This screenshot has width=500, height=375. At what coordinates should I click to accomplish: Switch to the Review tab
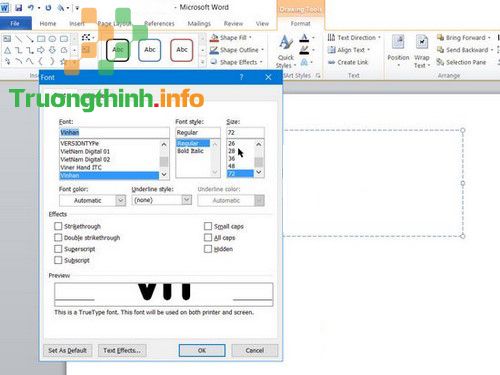tap(233, 24)
